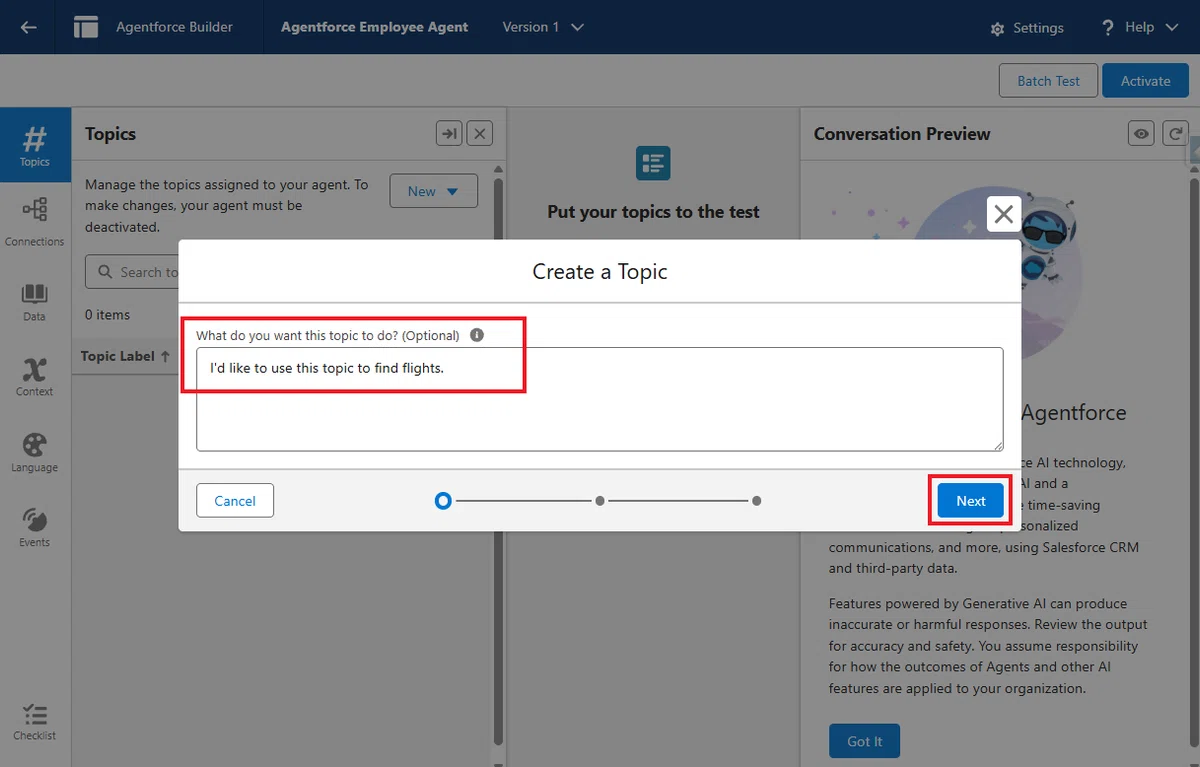Open the Connections sidebar tab
The width and height of the screenshot is (1200, 767).
tap(35, 221)
